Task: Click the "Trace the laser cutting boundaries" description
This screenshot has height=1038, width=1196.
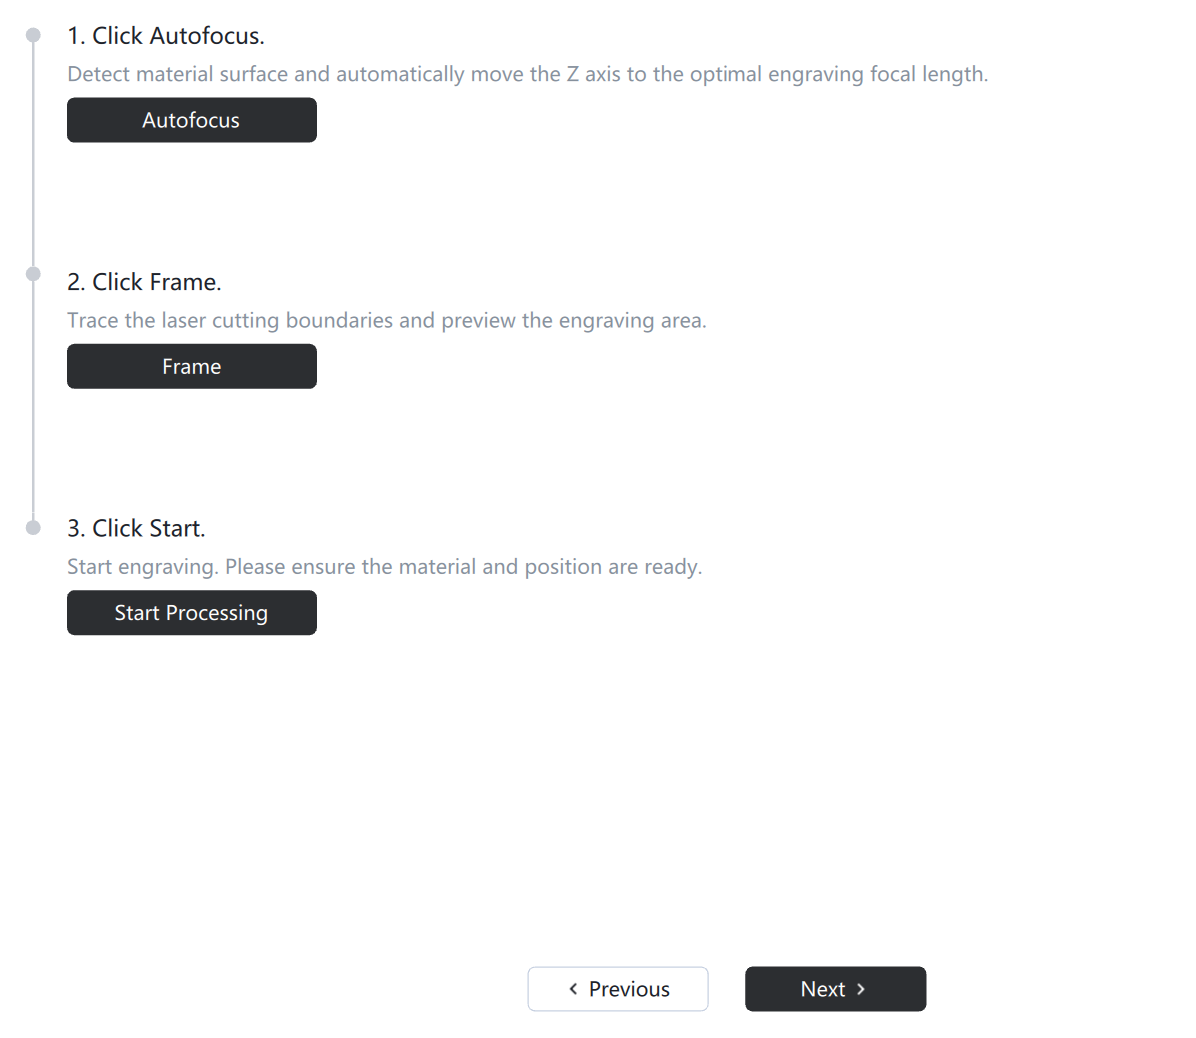Action: [386, 321]
